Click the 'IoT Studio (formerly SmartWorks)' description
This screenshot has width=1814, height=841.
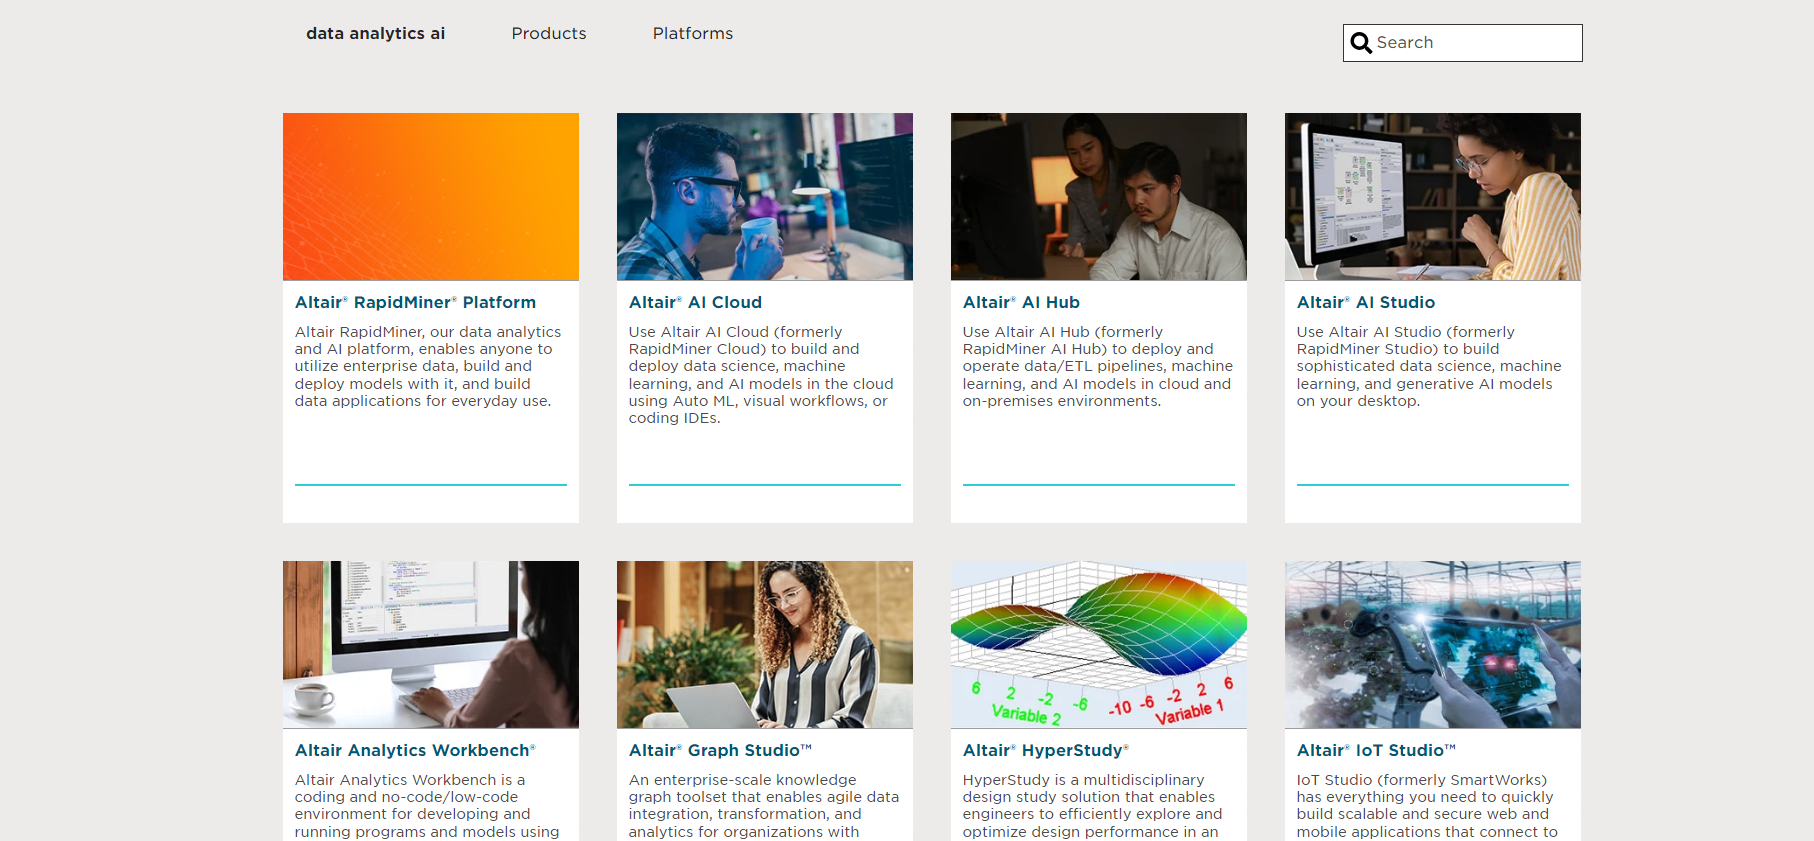[1427, 806]
